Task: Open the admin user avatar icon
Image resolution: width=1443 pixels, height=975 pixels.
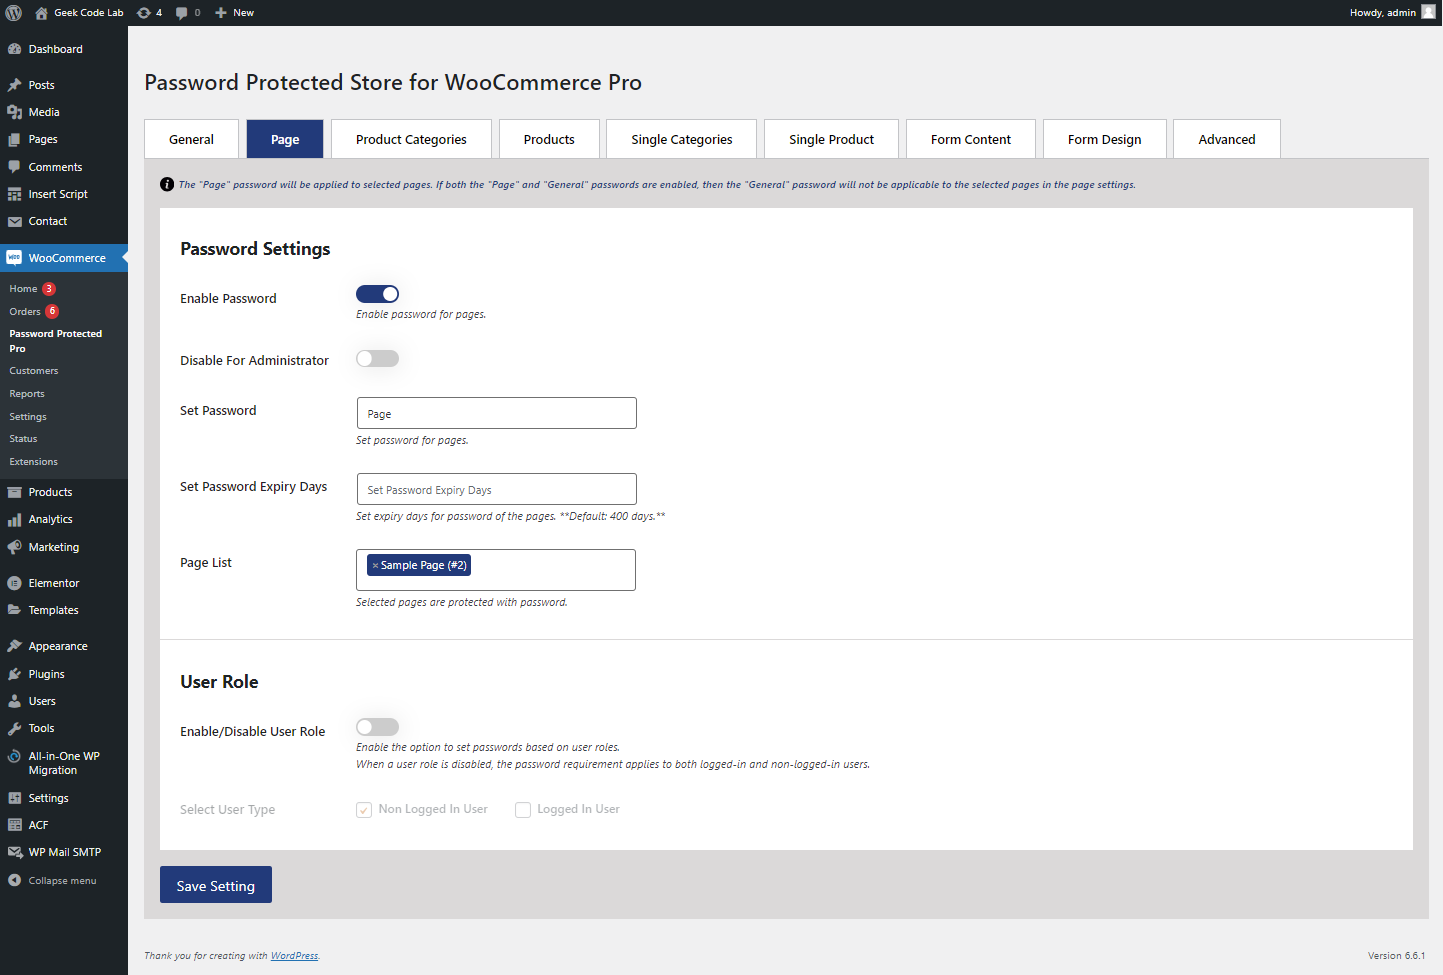Action: [1428, 12]
